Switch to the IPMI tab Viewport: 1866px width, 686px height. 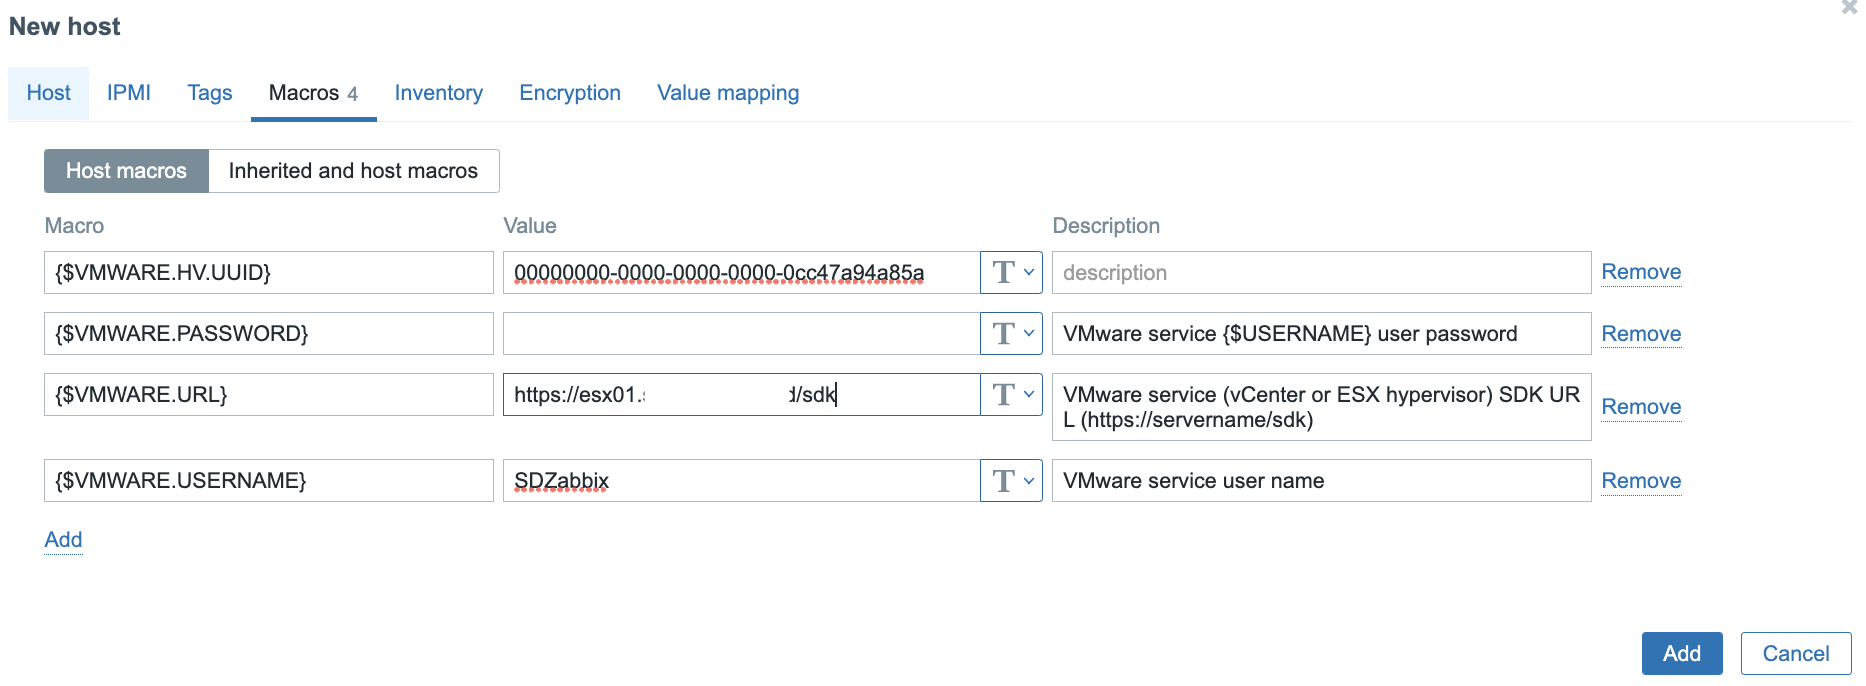tap(128, 93)
